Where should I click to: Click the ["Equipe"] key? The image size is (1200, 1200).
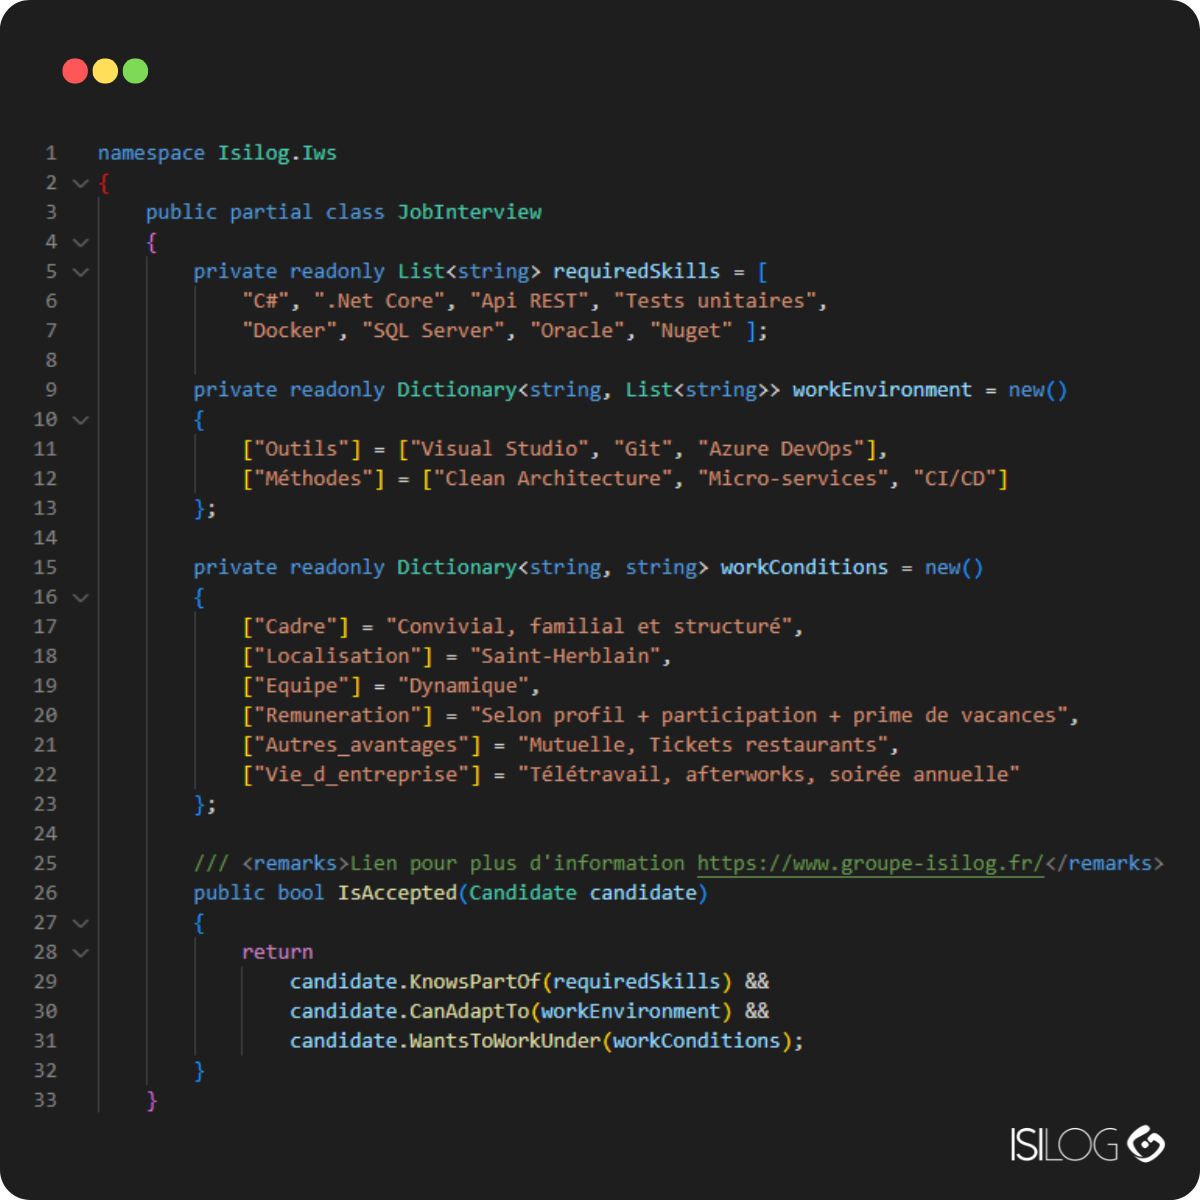click(x=301, y=685)
